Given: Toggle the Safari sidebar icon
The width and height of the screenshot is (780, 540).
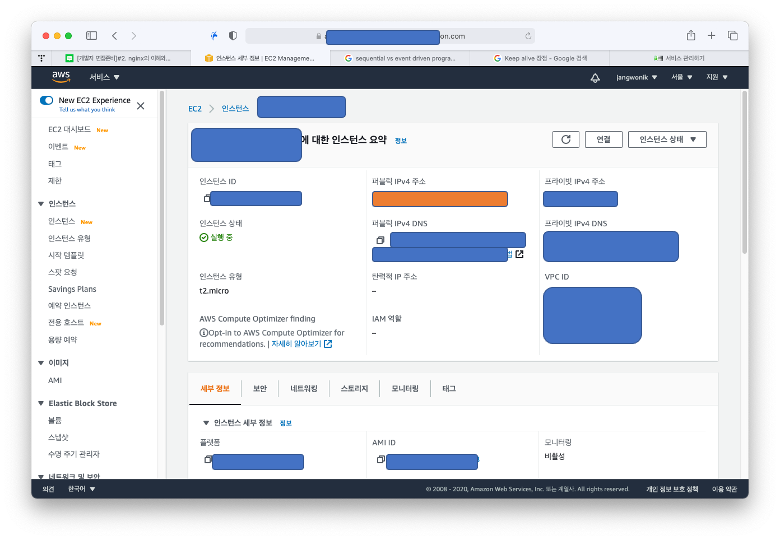Looking at the screenshot, I should [x=92, y=36].
